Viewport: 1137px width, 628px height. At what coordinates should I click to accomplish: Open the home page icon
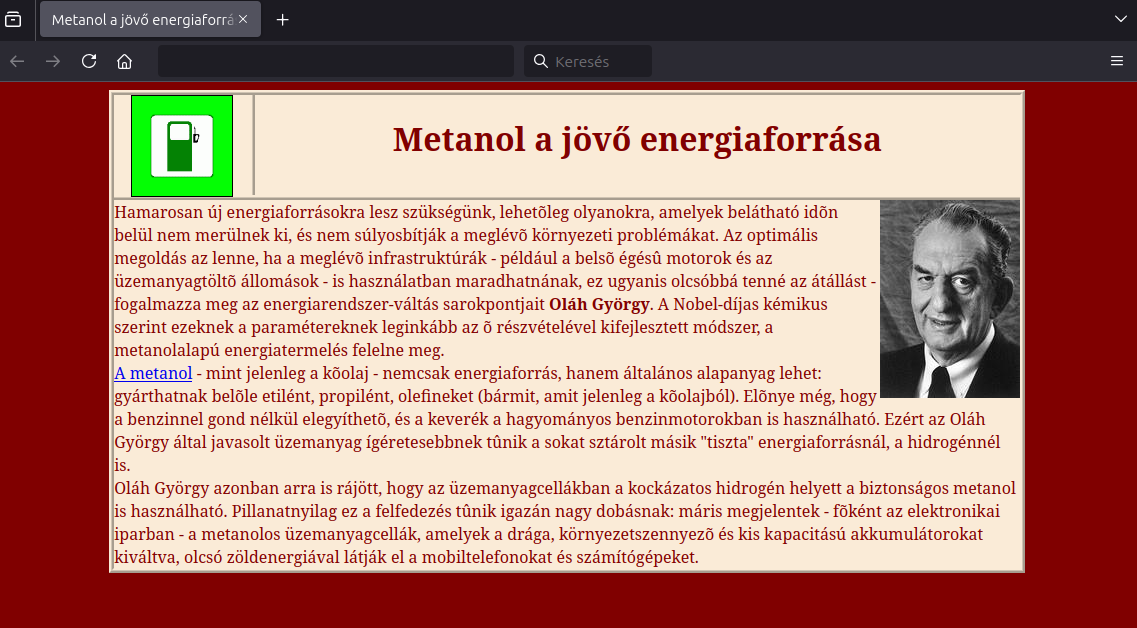(x=125, y=61)
